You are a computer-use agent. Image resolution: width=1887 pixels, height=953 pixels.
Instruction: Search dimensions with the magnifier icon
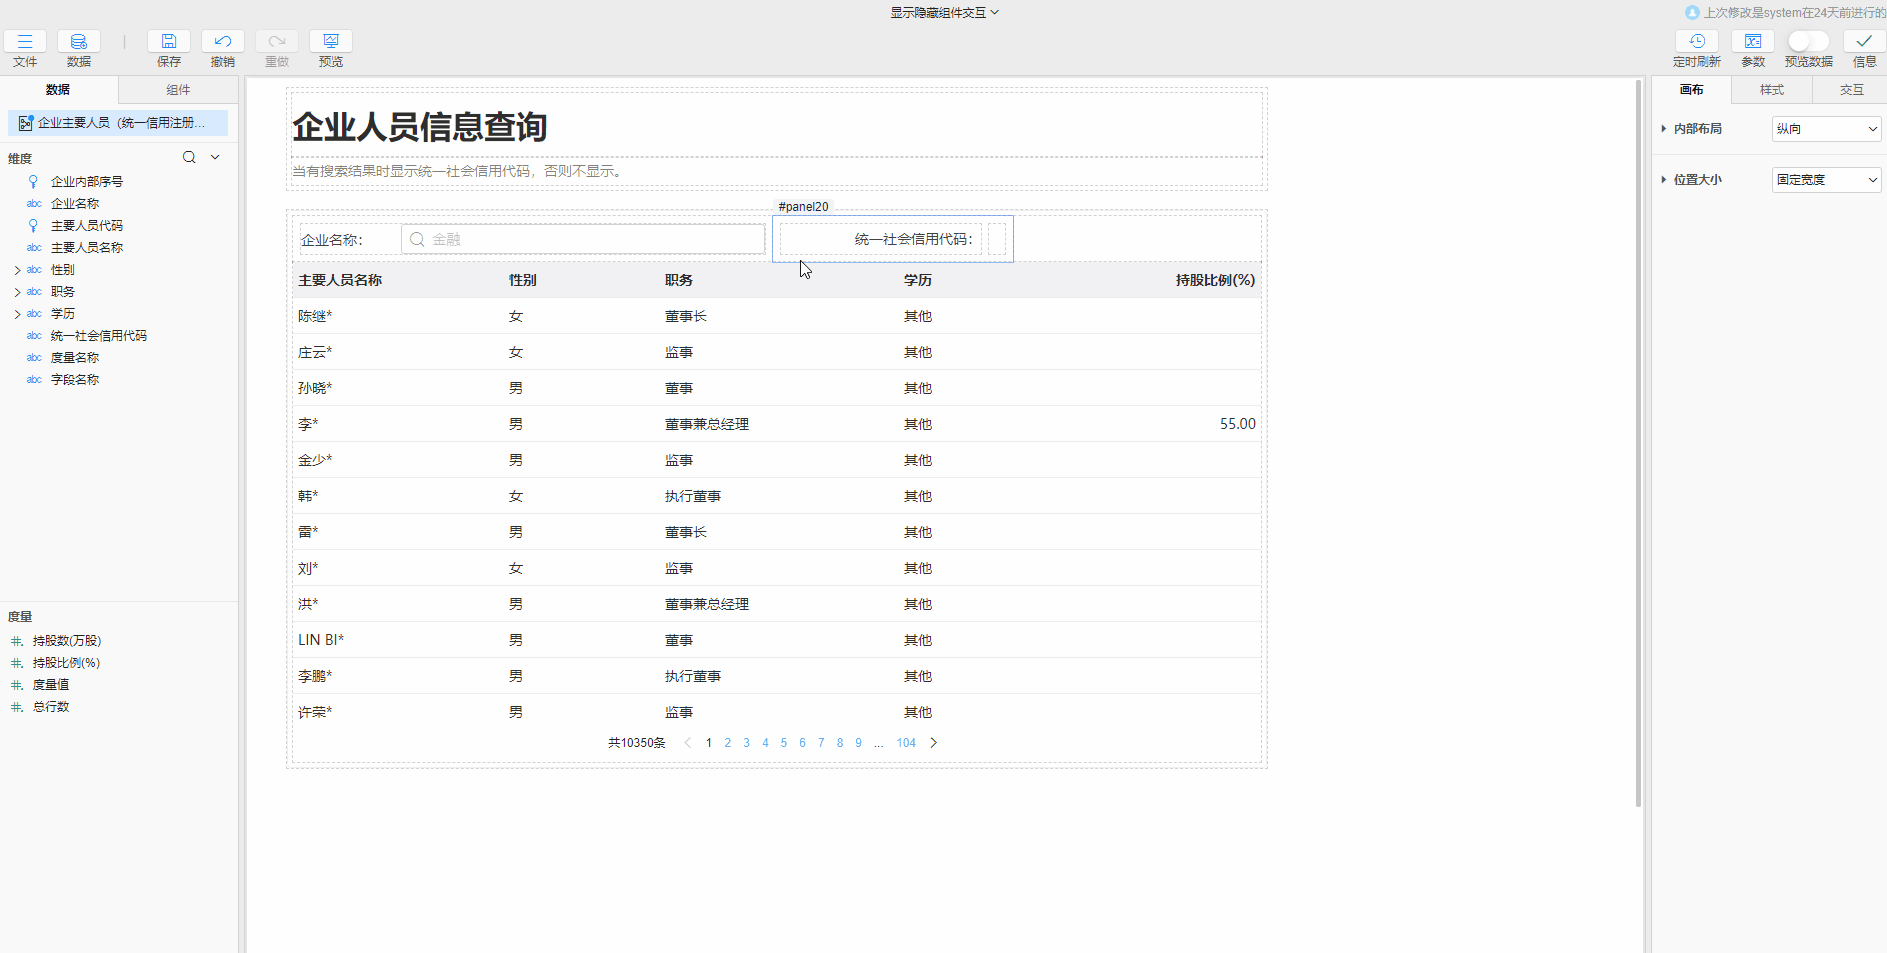coord(189,158)
